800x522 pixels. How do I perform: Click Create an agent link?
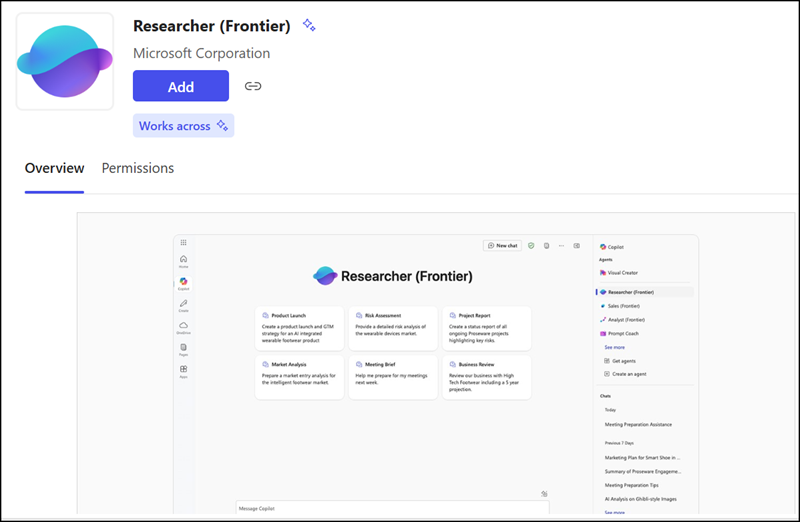point(626,374)
